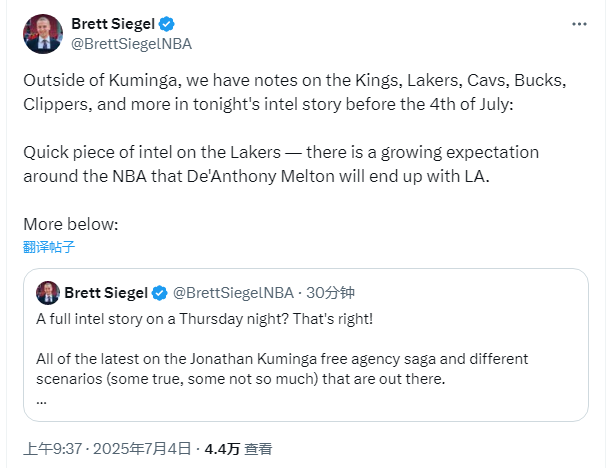This screenshot has height=468, width=609.
Task: Select the author name in the quoted post
Action: coord(106,293)
